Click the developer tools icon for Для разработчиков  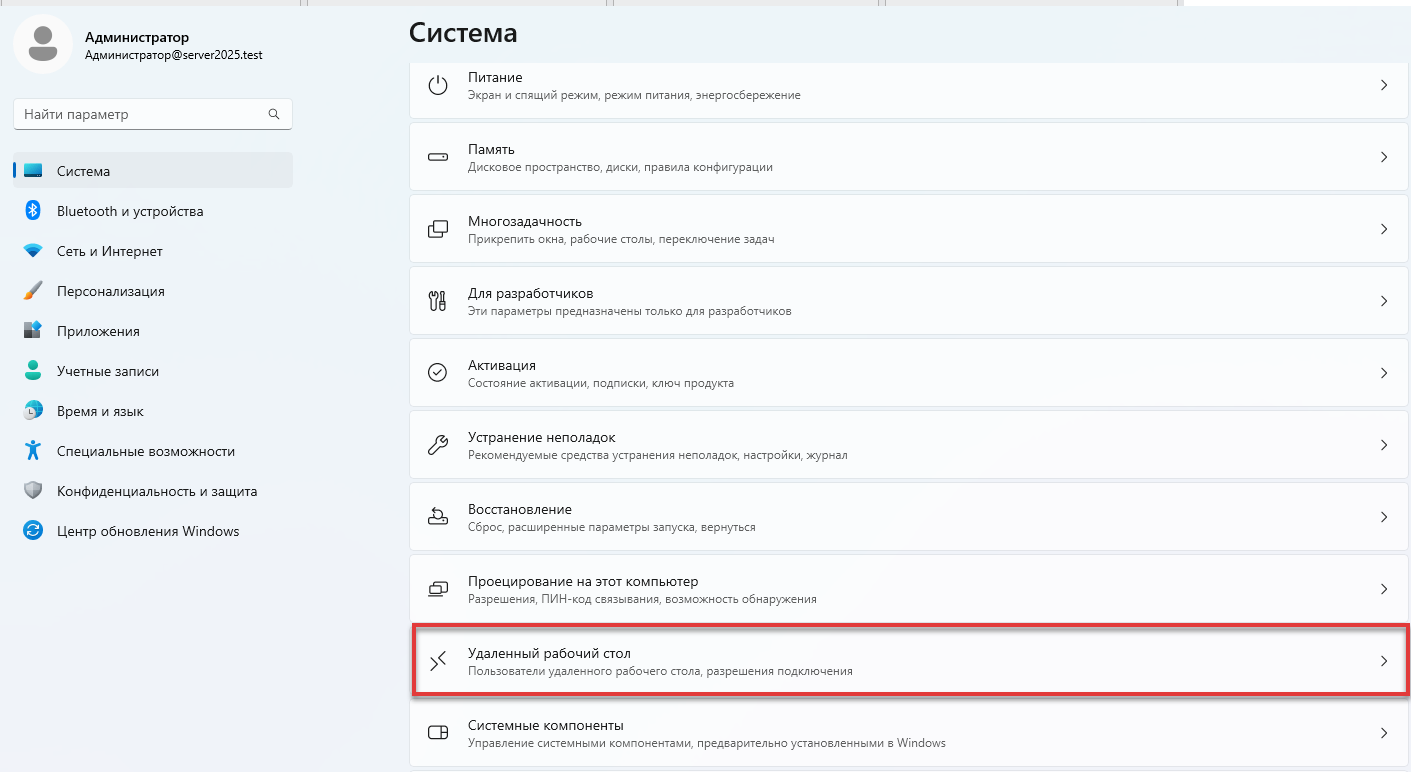click(x=437, y=301)
